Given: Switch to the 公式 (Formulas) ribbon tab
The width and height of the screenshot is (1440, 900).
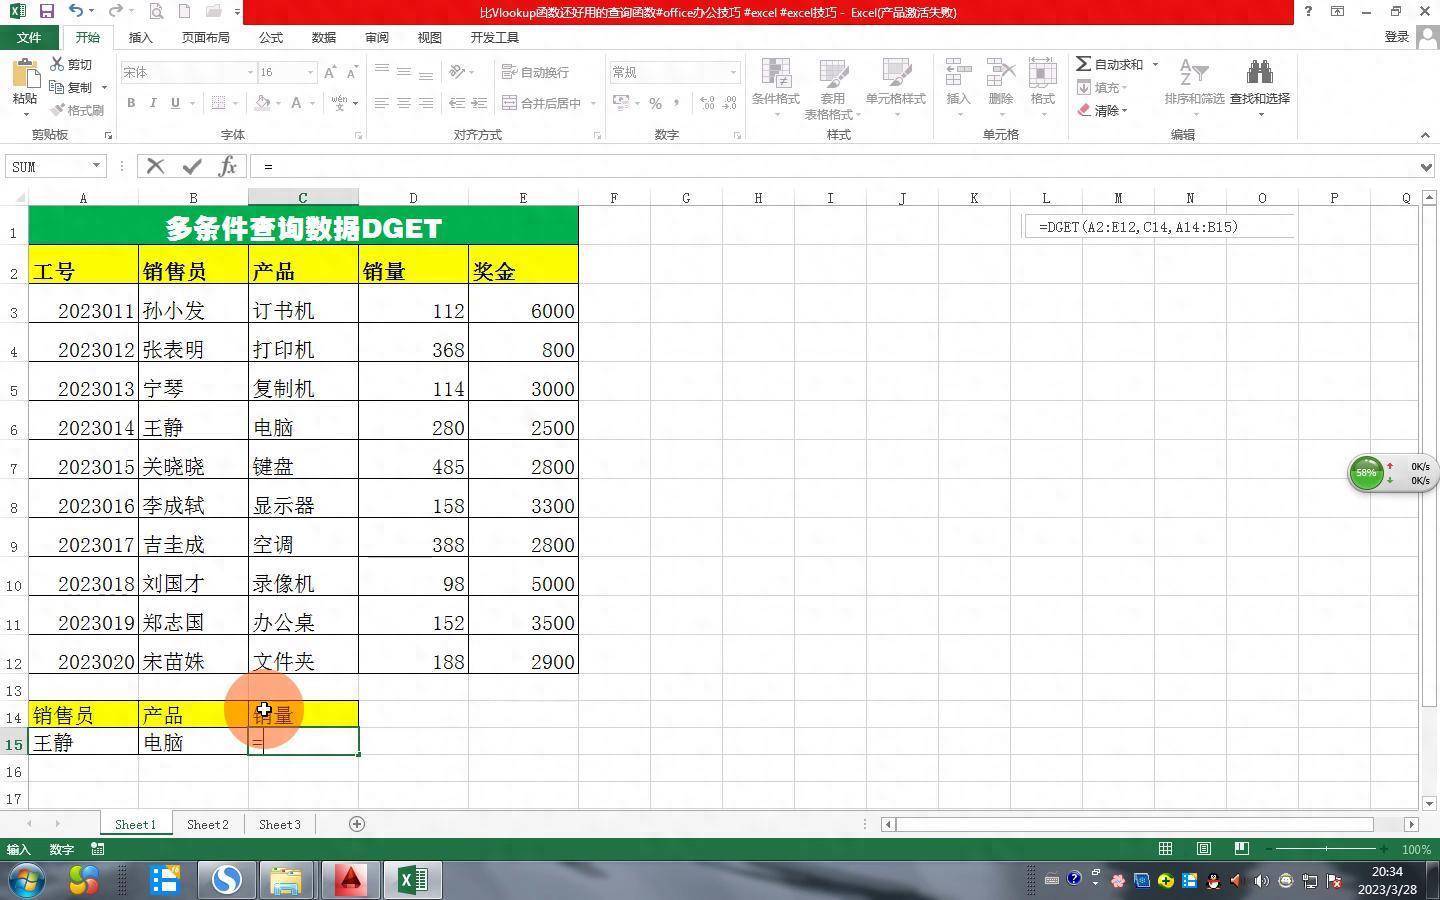Looking at the screenshot, I should (x=270, y=37).
